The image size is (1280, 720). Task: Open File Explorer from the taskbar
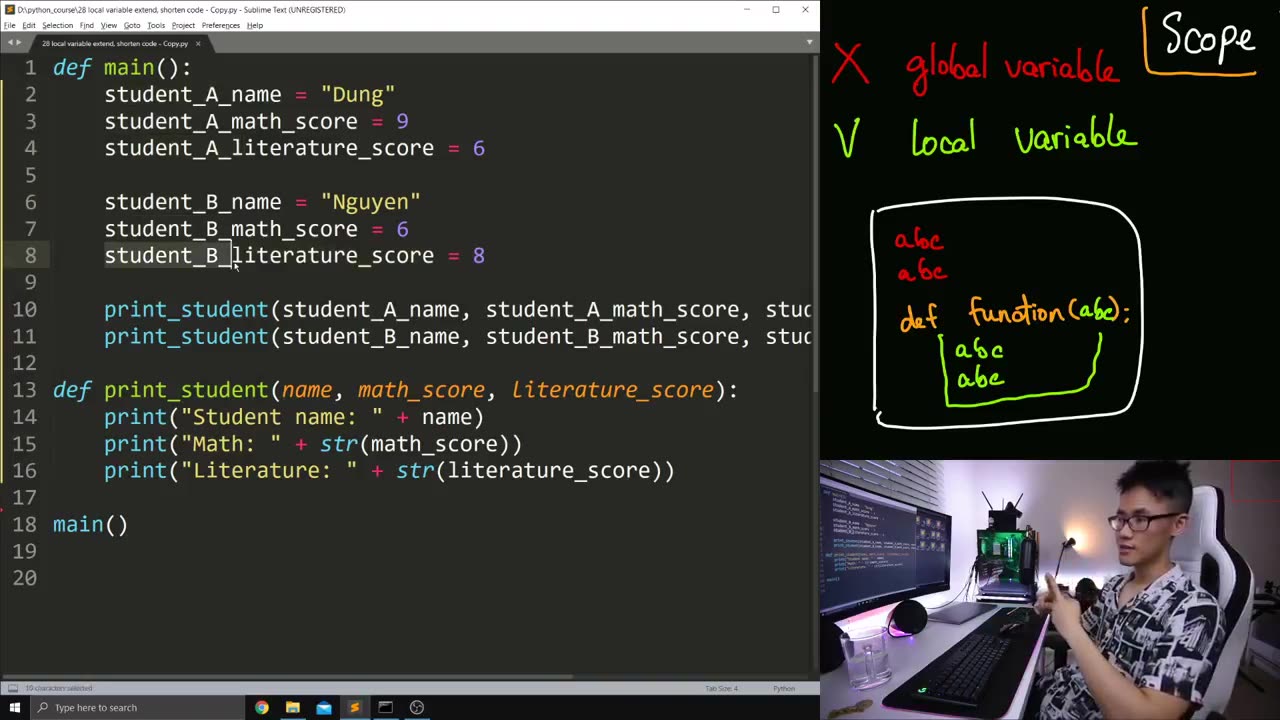292,707
